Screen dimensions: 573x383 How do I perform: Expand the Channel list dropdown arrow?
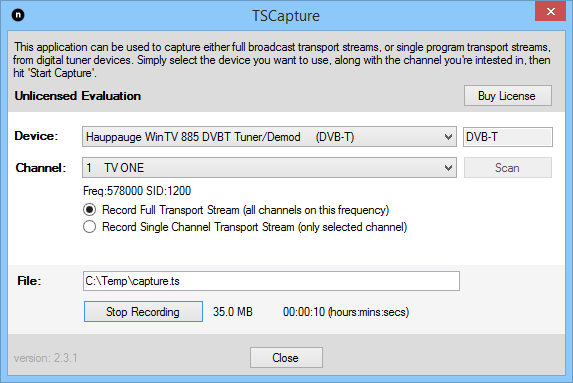(448, 168)
